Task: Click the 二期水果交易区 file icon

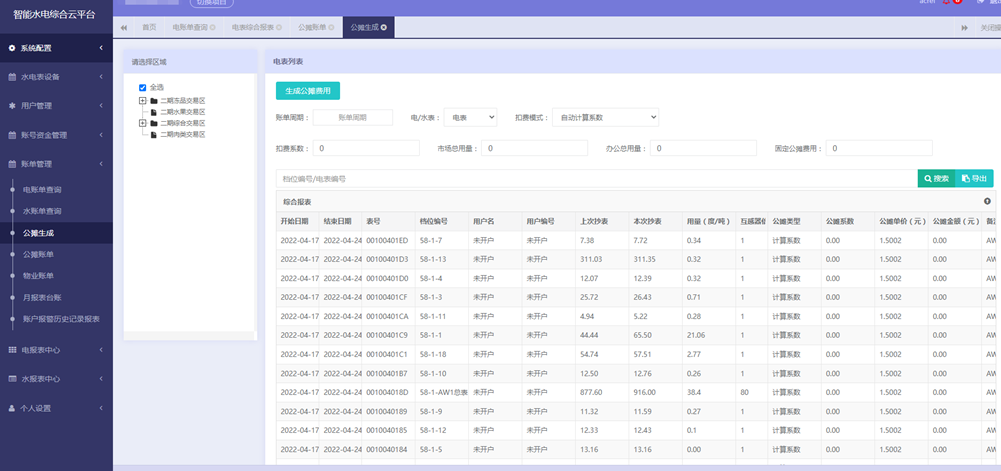Action: 154,112
